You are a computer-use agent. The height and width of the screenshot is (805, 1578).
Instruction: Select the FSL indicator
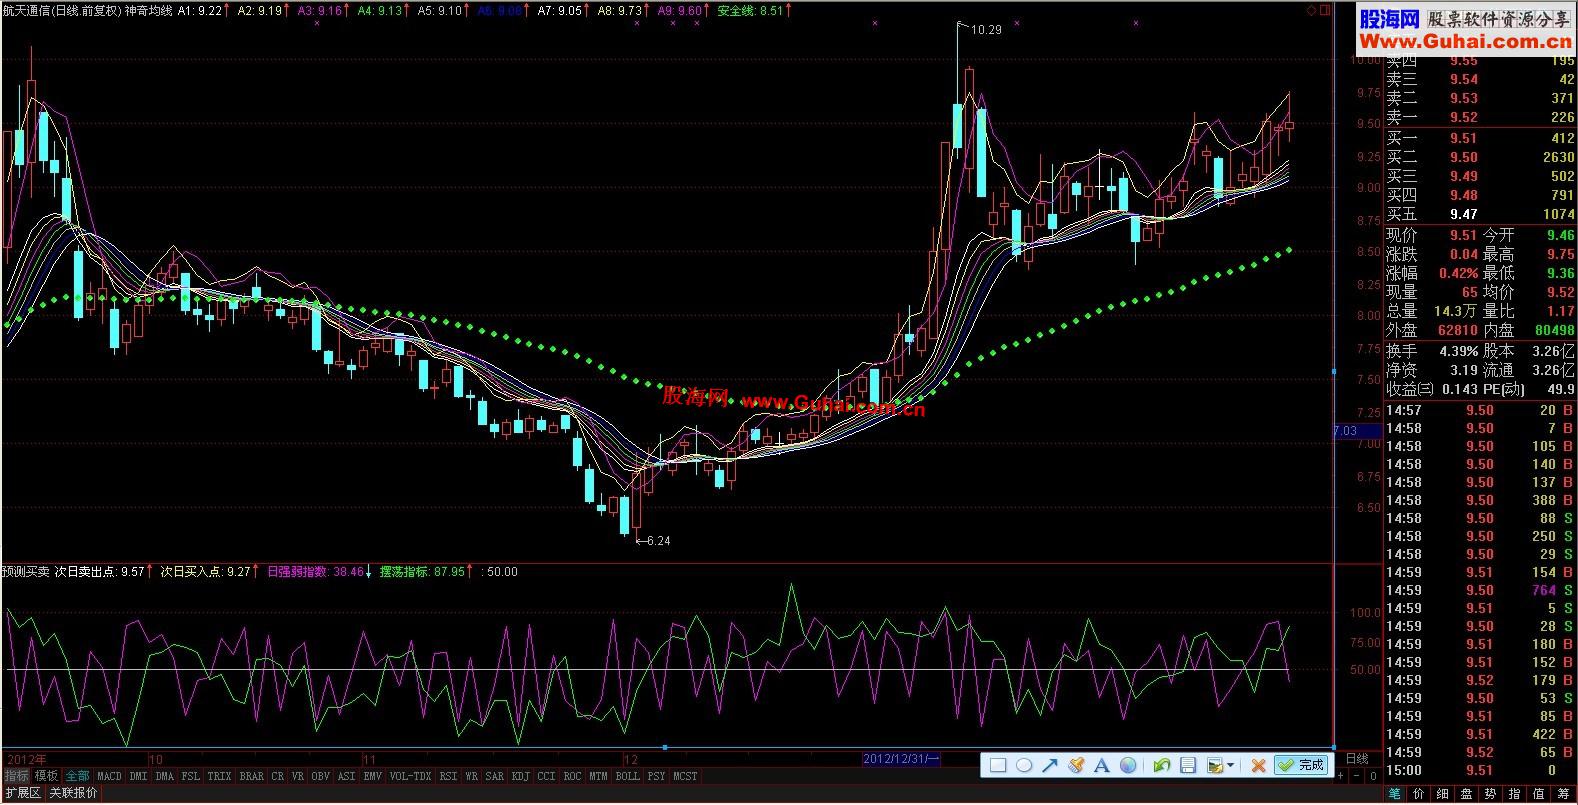click(x=190, y=776)
